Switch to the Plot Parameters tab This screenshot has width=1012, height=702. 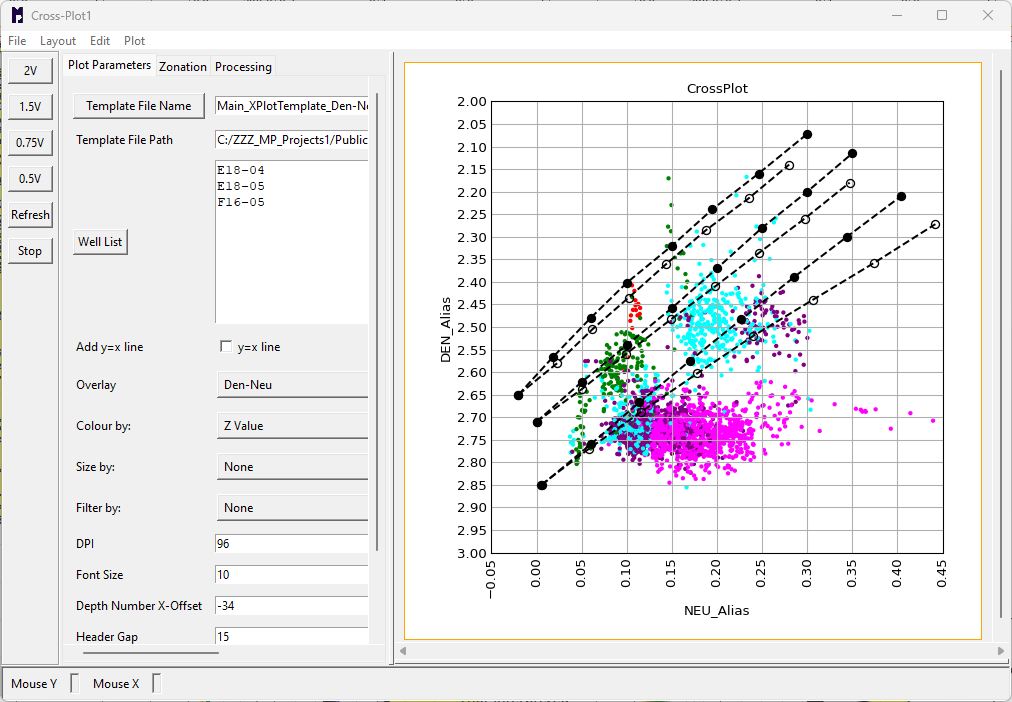click(109, 65)
